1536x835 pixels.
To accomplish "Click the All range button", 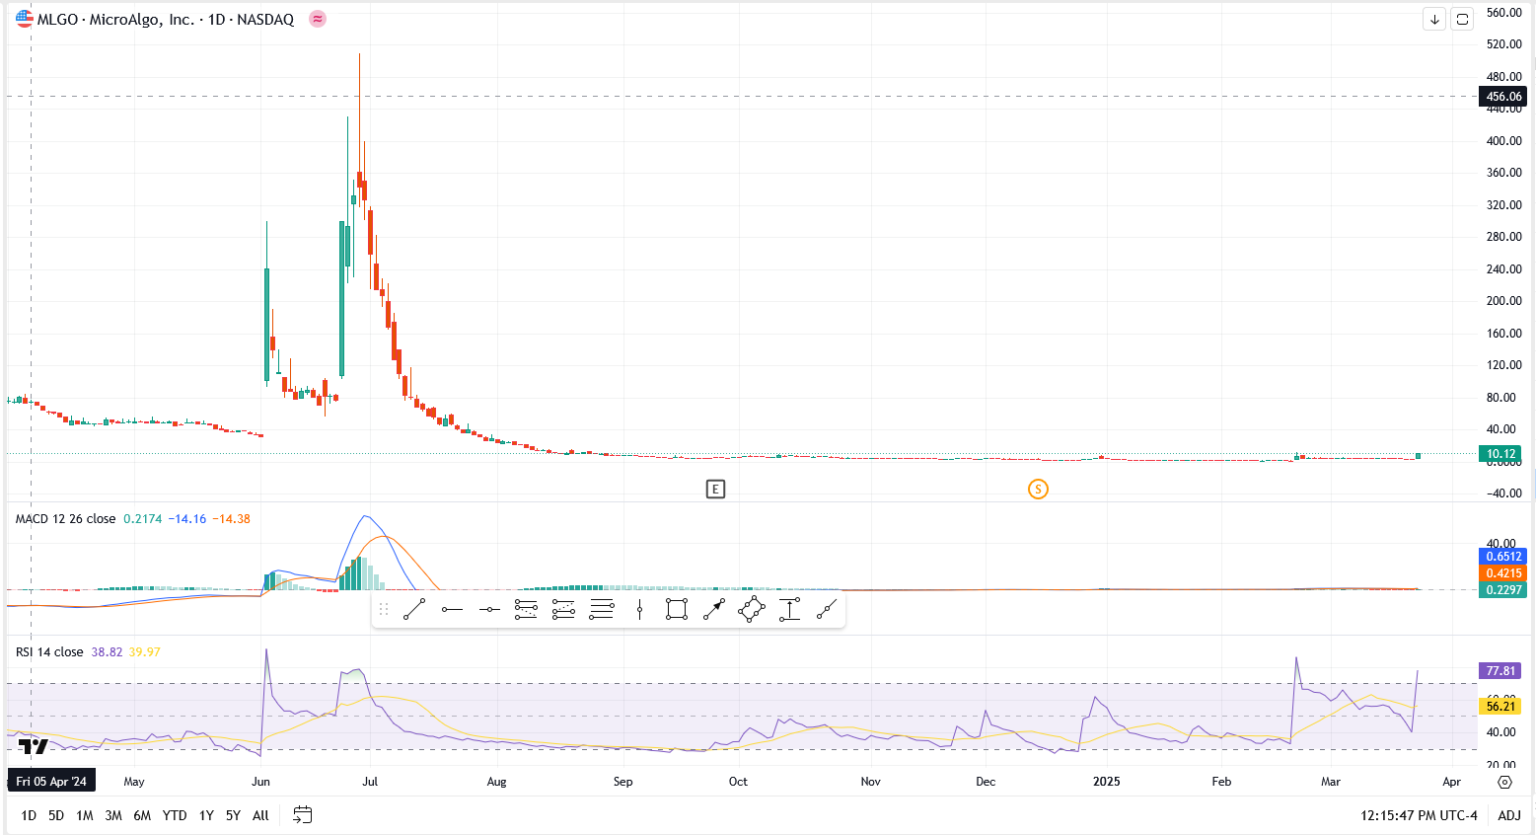I will point(260,815).
